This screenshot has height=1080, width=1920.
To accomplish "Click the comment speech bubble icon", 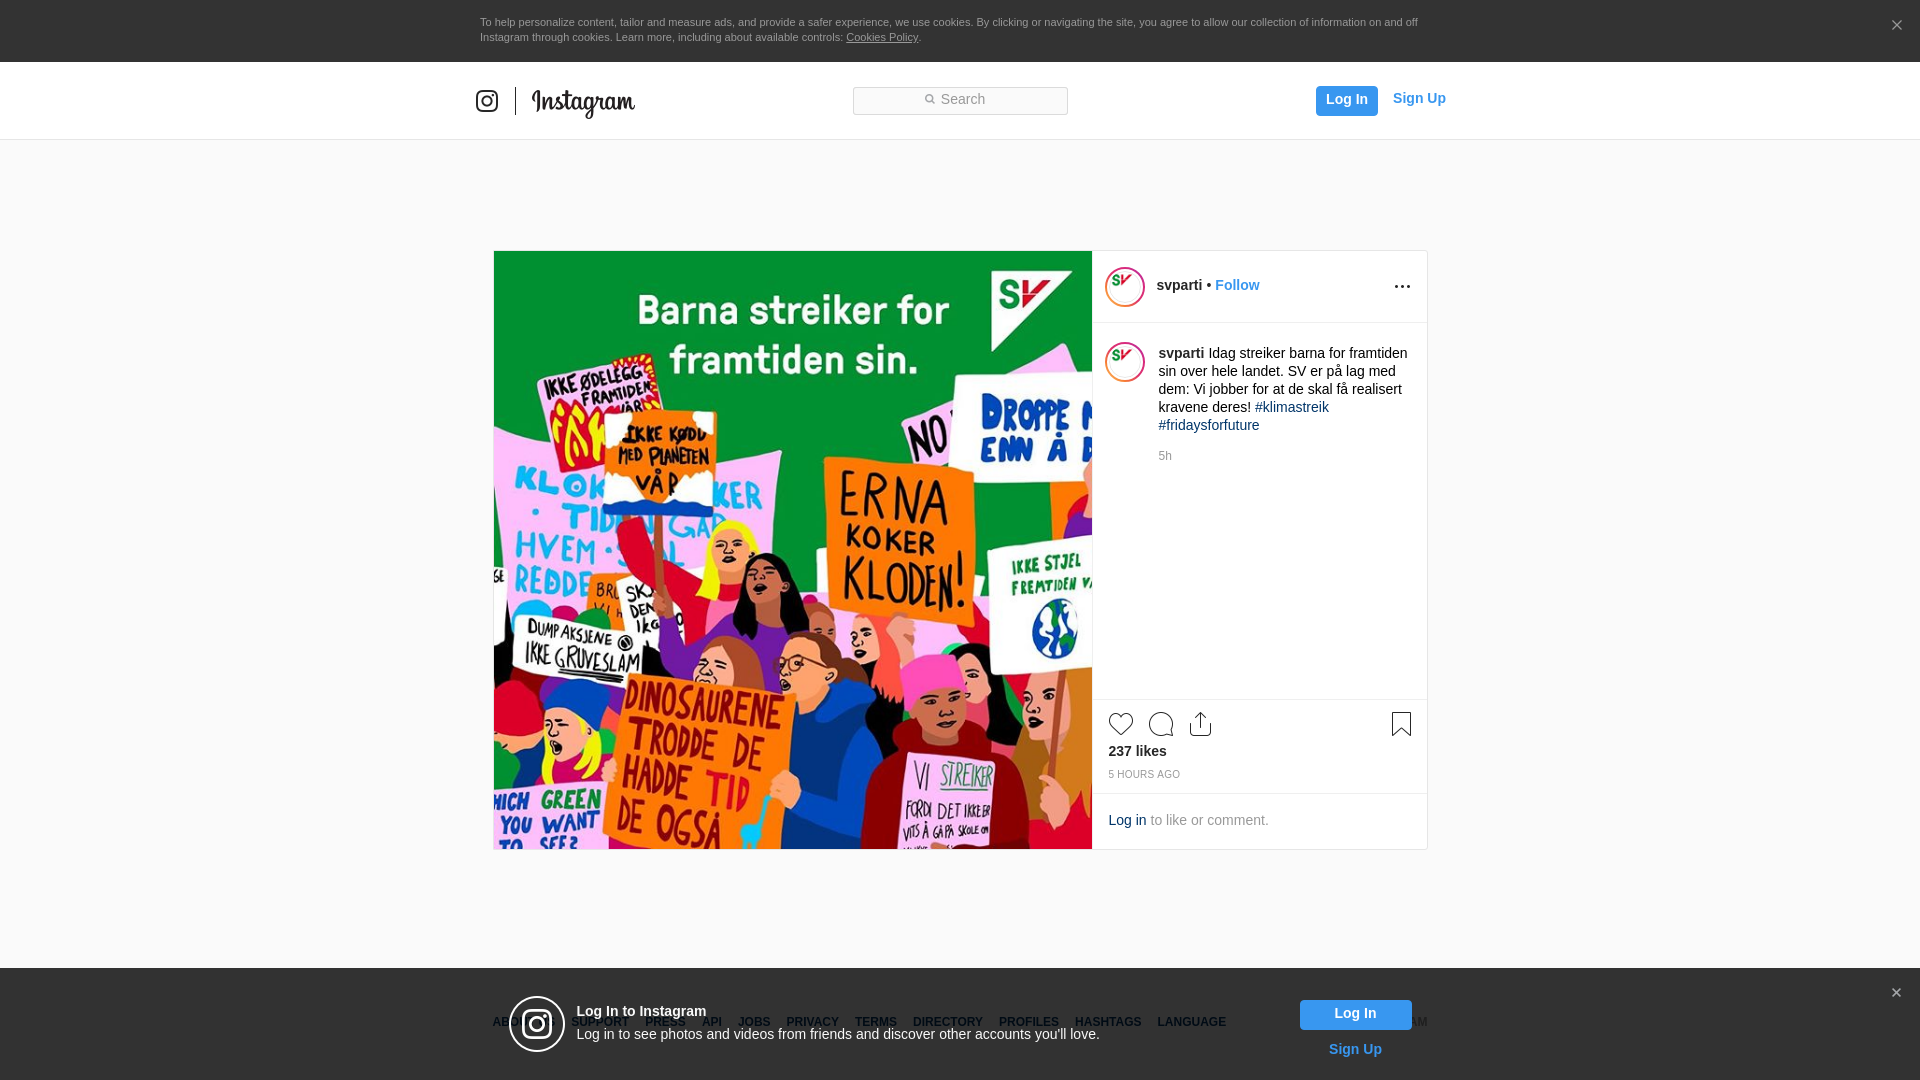I will [x=1161, y=724].
